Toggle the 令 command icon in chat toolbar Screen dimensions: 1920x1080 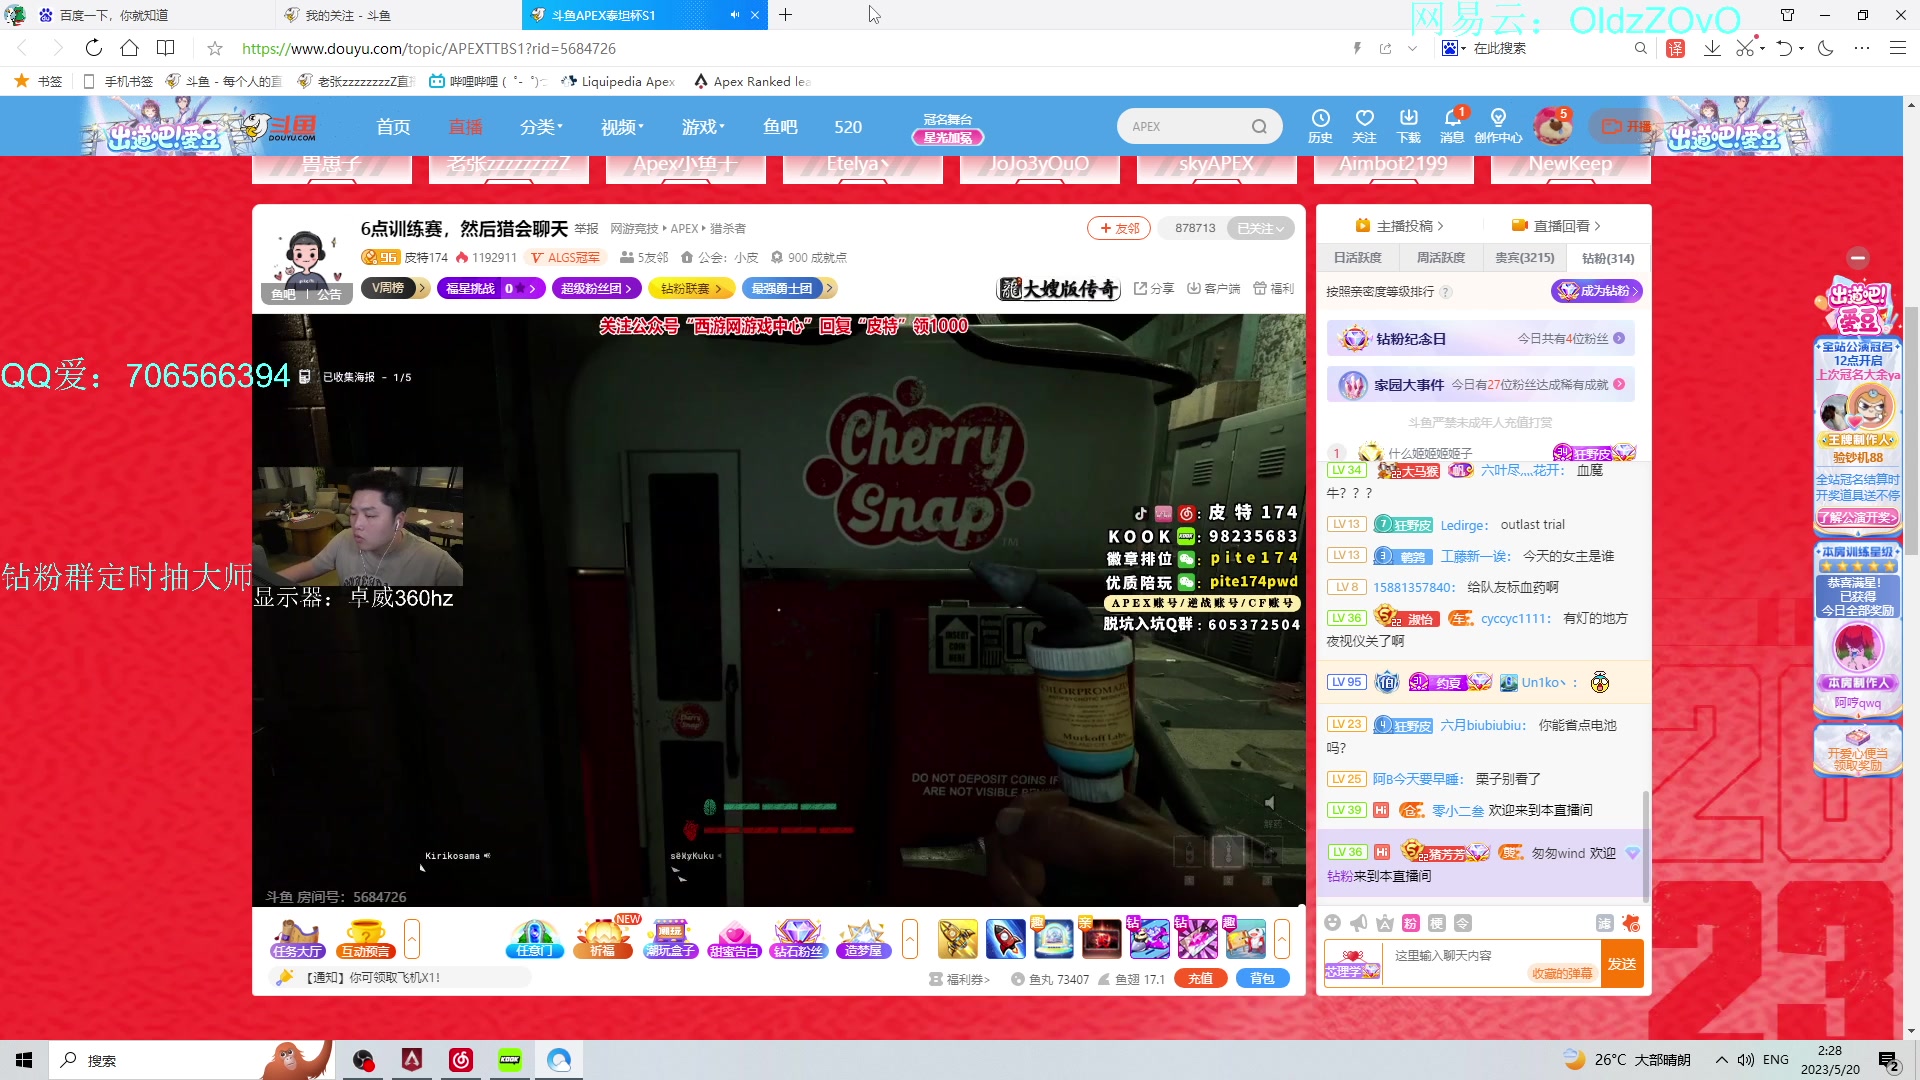click(x=1462, y=923)
